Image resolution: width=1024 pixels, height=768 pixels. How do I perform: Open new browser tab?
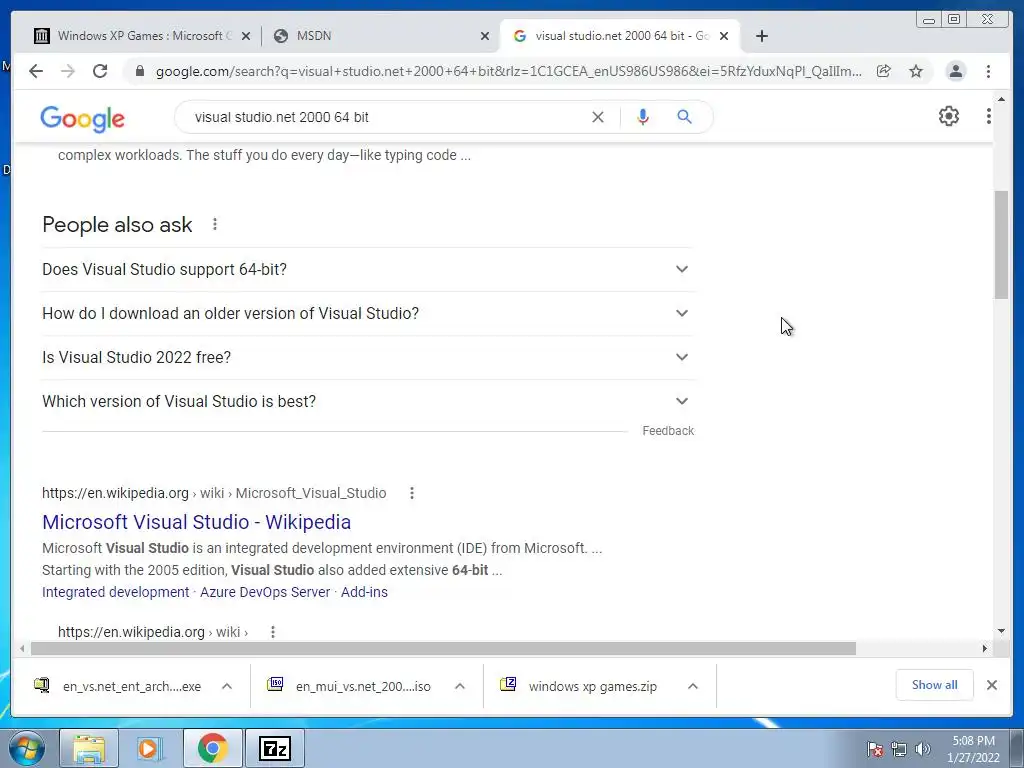761,36
